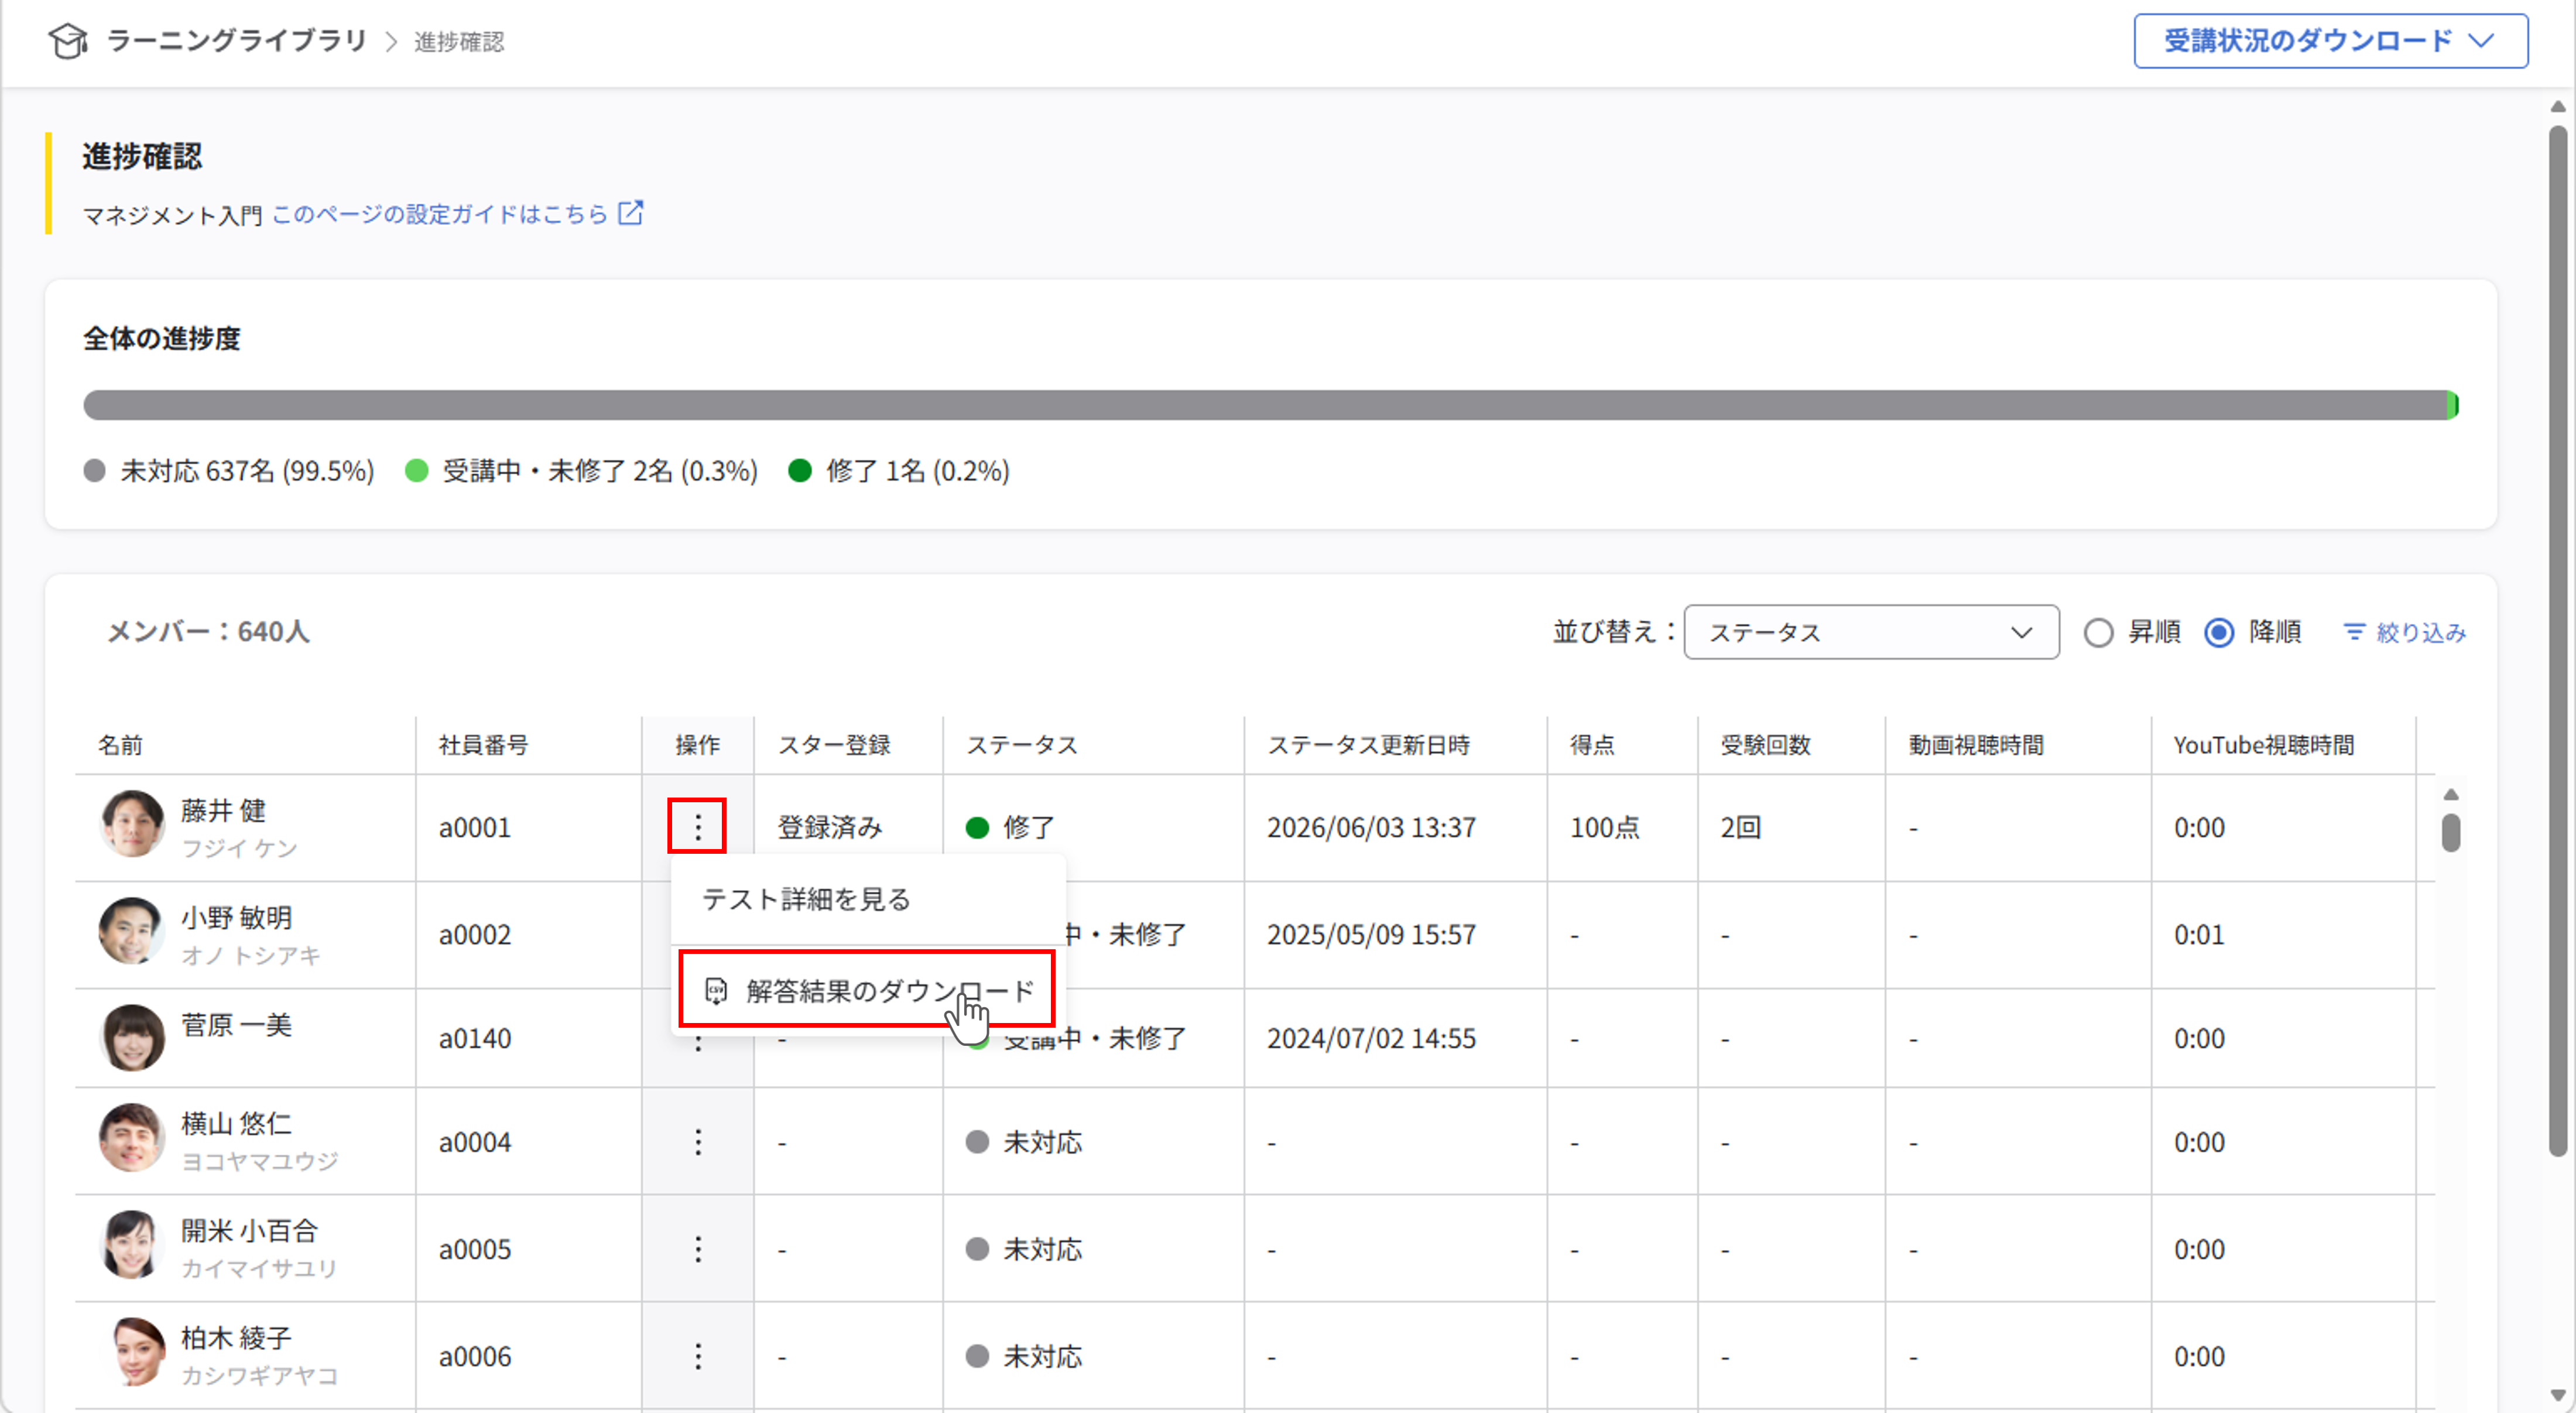Image resolution: width=2576 pixels, height=1413 pixels.
Task: Click avatar photo of 開米 小百合
Action: (x=132, y=1245)
